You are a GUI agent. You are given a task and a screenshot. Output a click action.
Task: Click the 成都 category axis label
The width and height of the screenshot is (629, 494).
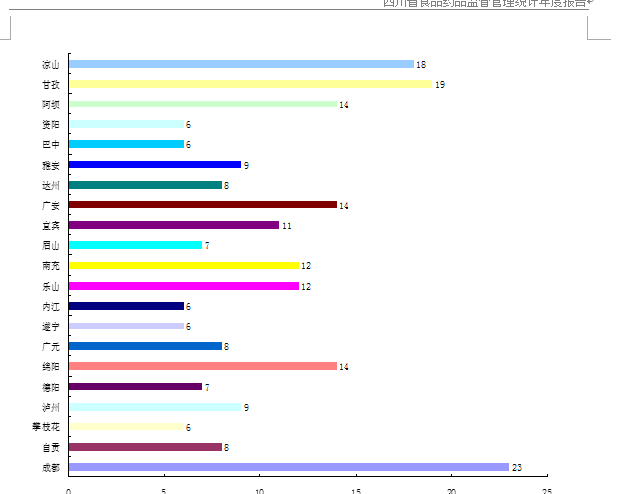[x=50, y=467]
